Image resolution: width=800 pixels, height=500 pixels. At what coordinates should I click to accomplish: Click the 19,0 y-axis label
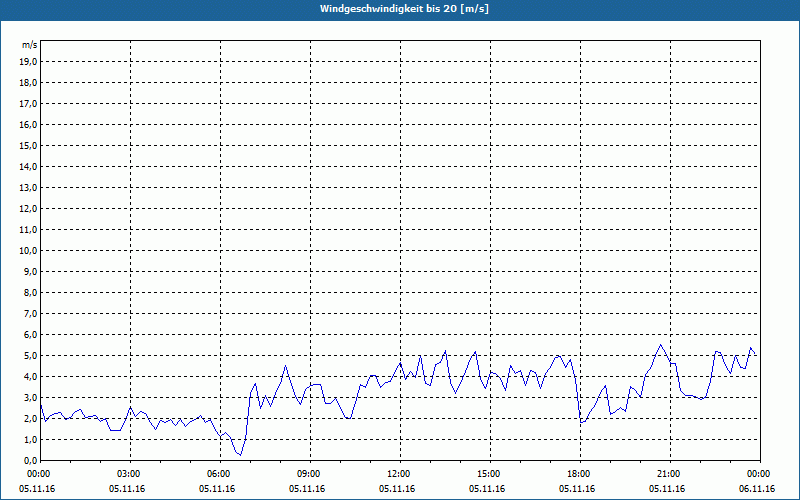click(28, 62)
